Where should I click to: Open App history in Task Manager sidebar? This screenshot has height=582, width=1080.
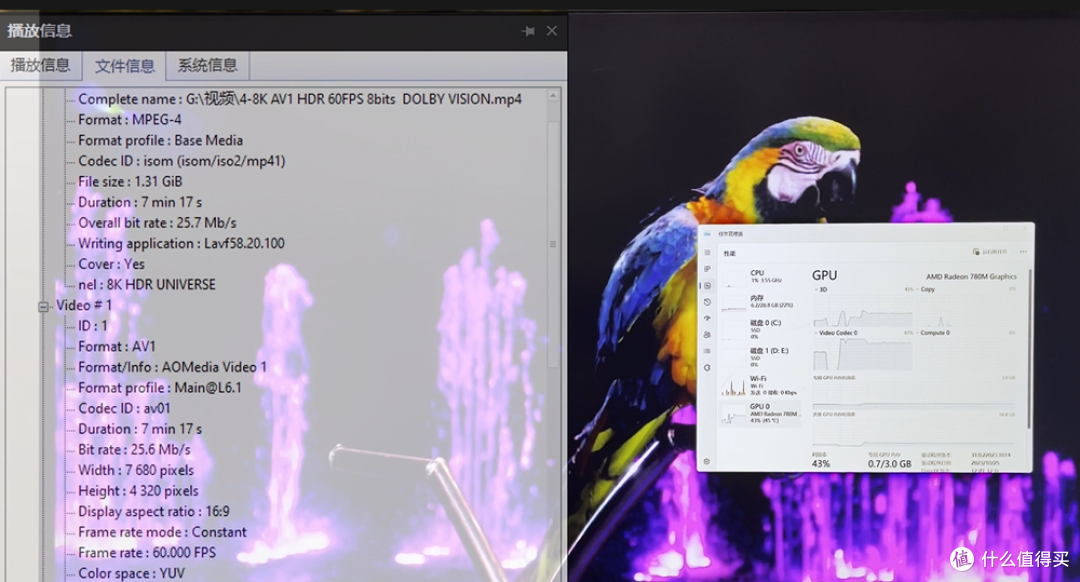[x=707, y=302]
